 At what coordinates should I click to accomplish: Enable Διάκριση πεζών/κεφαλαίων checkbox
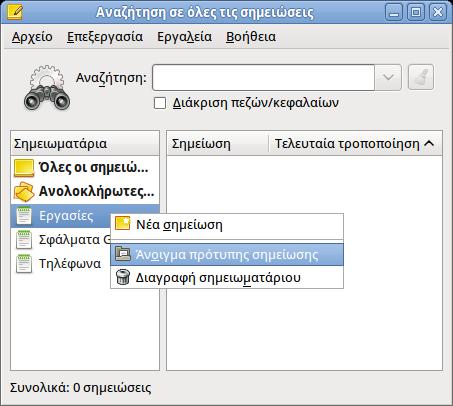(160, 103)
